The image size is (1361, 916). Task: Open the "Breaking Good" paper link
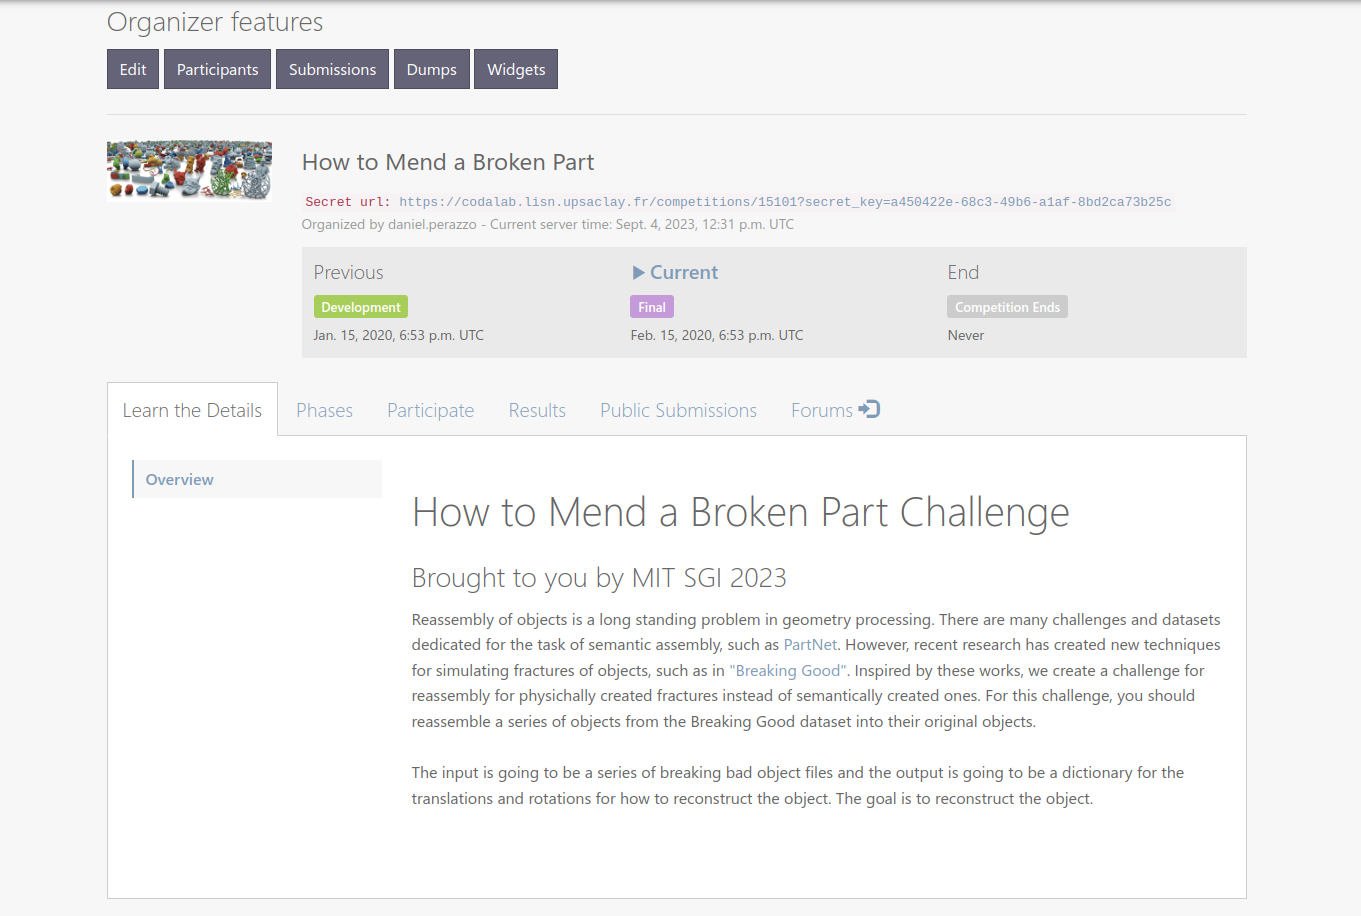[788, 670]
